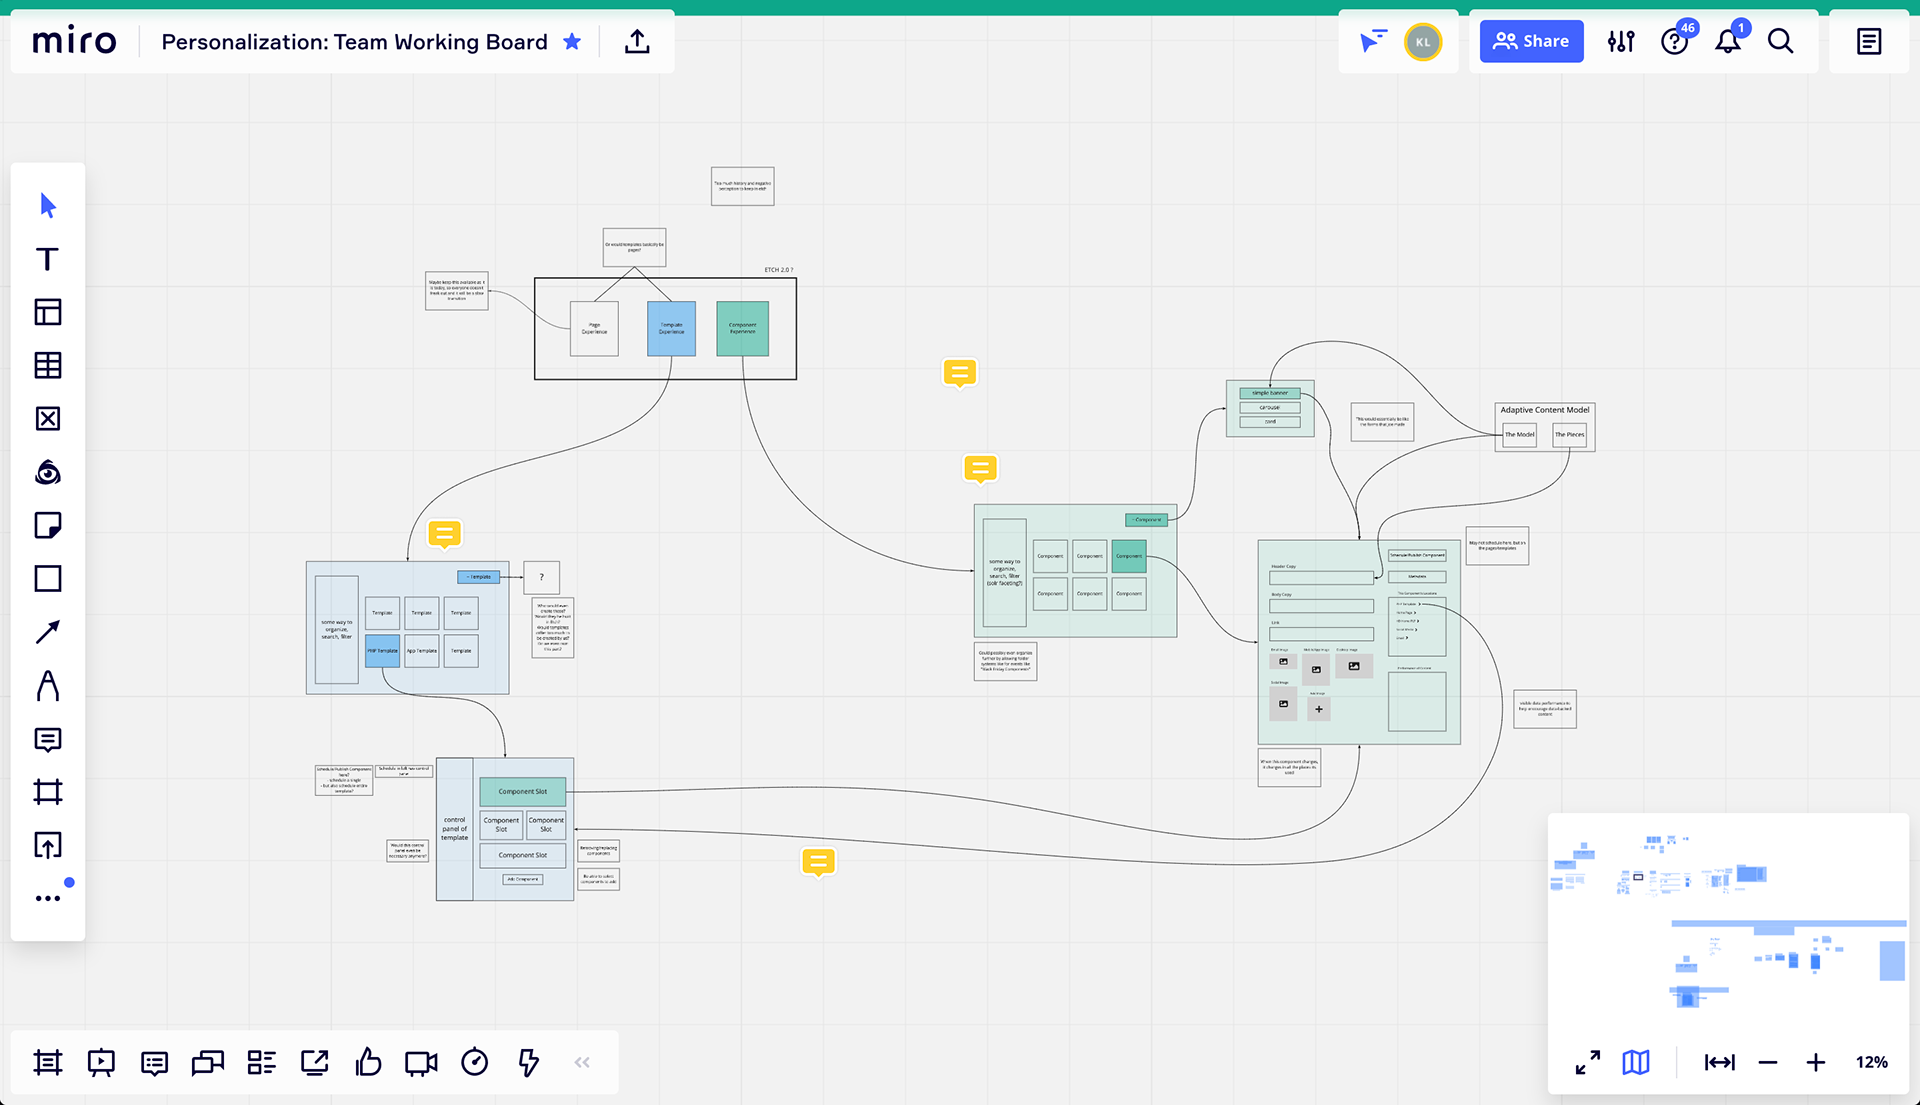Expand more tools with three dots
Image resolution: width=1920 pixels, height=1105 pixels.
pyautogui.click(x=47, y=898)
